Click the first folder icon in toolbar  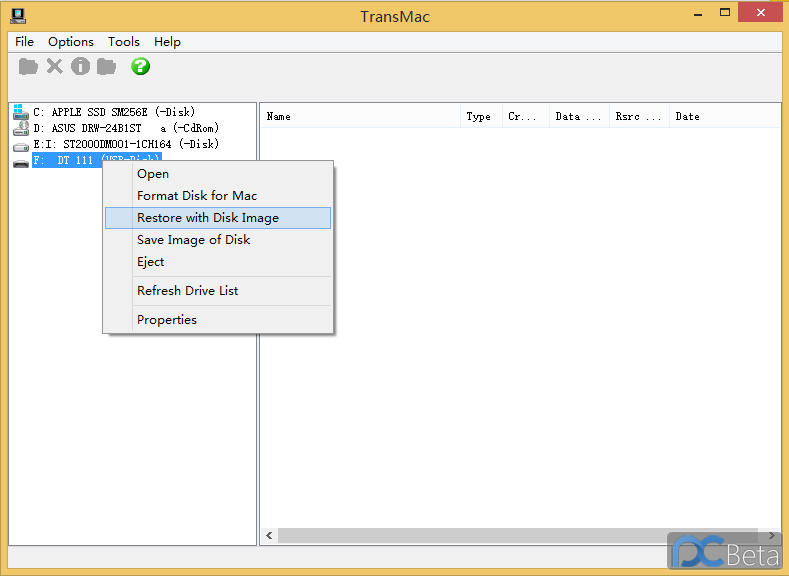click(x=28, y=66)
